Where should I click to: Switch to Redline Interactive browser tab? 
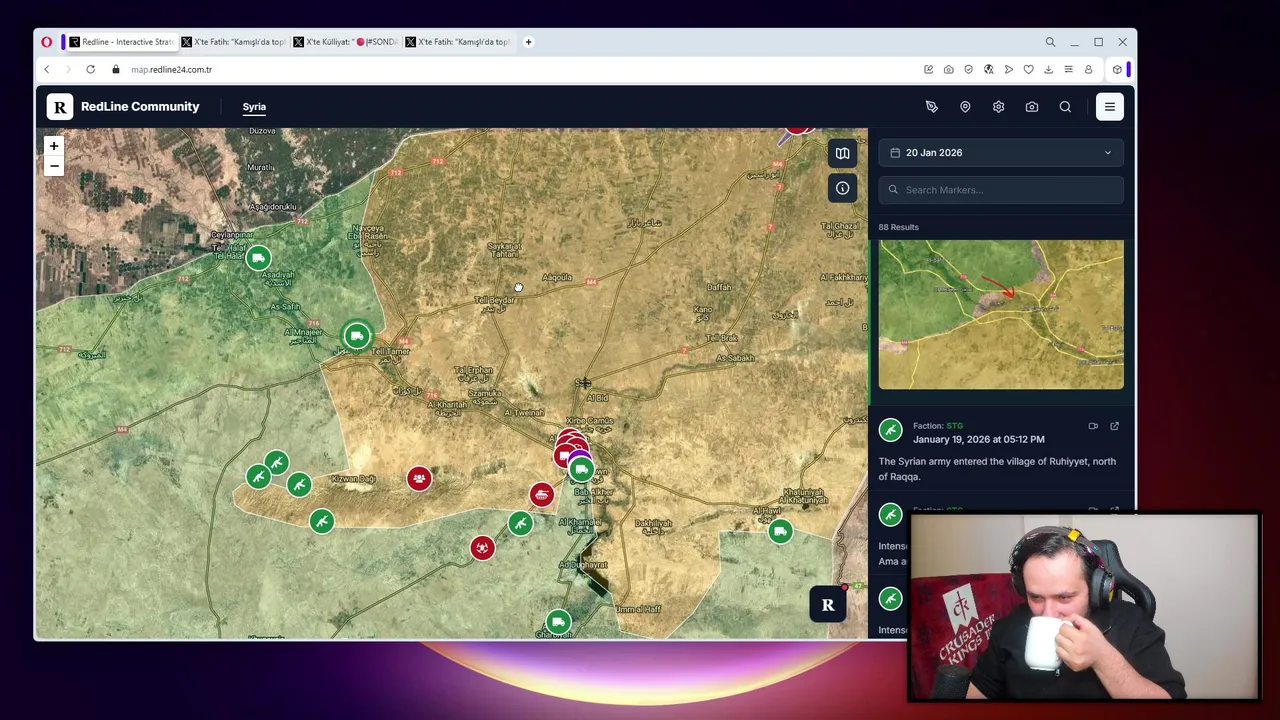(120, 42)
